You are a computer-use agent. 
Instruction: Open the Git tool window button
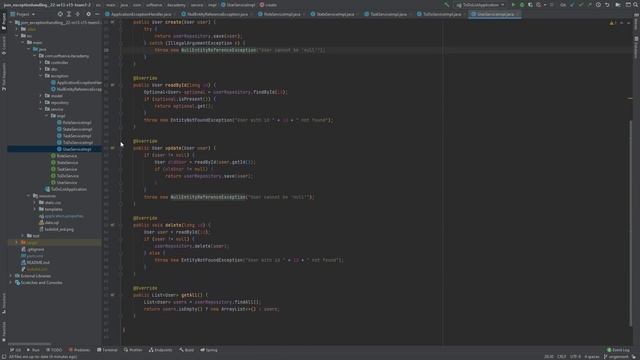16,350
